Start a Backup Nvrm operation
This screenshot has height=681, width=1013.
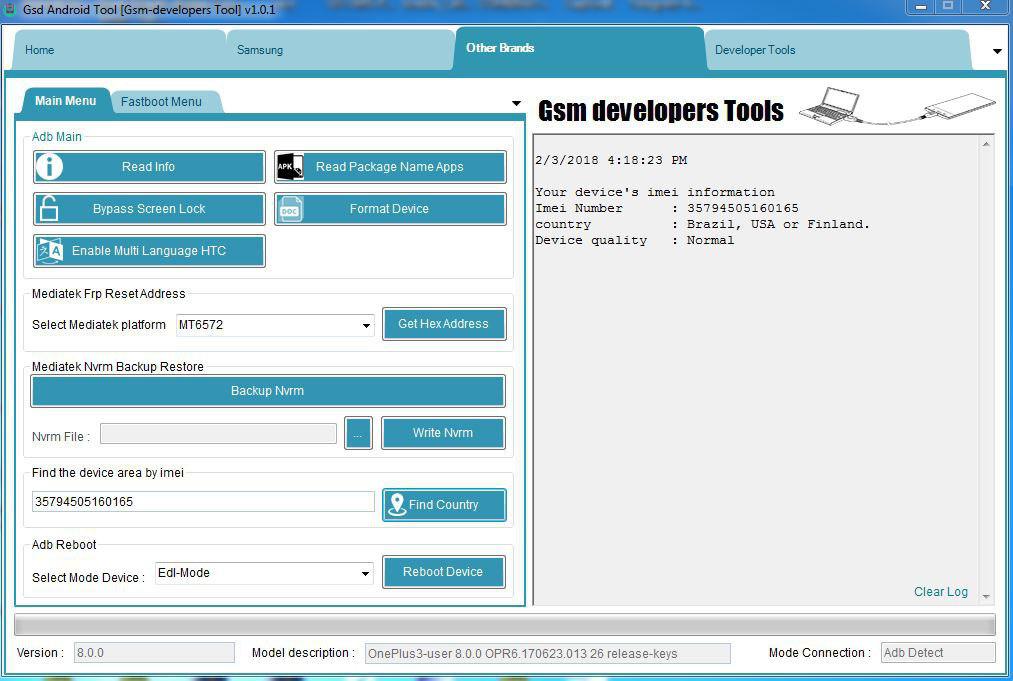267,390
